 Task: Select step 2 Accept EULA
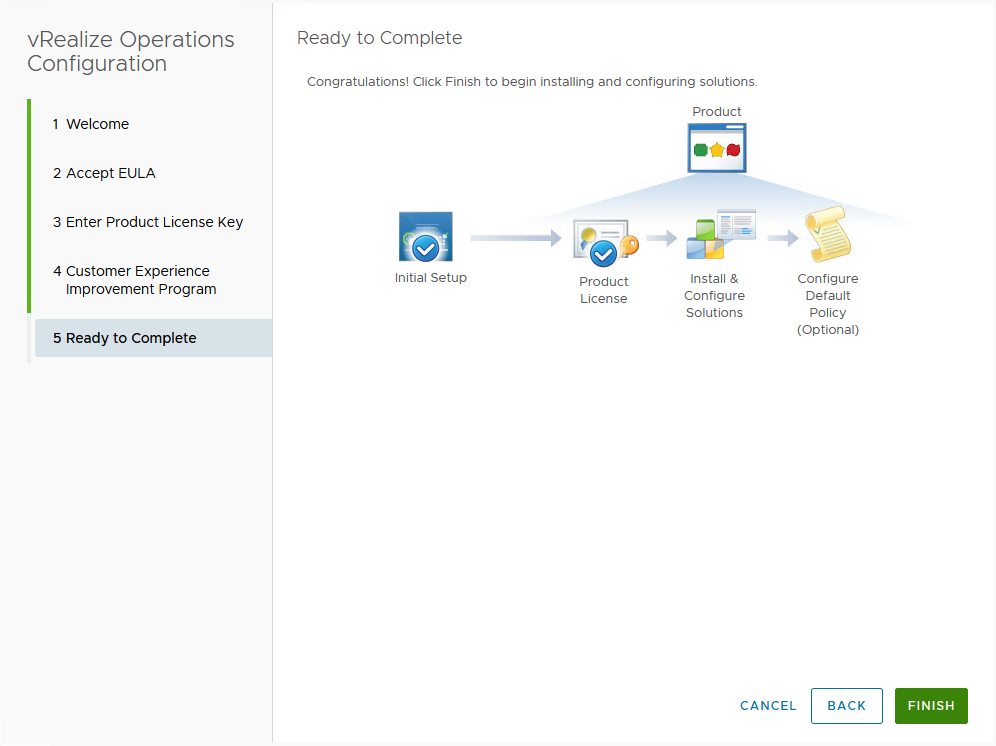[104, 173]
